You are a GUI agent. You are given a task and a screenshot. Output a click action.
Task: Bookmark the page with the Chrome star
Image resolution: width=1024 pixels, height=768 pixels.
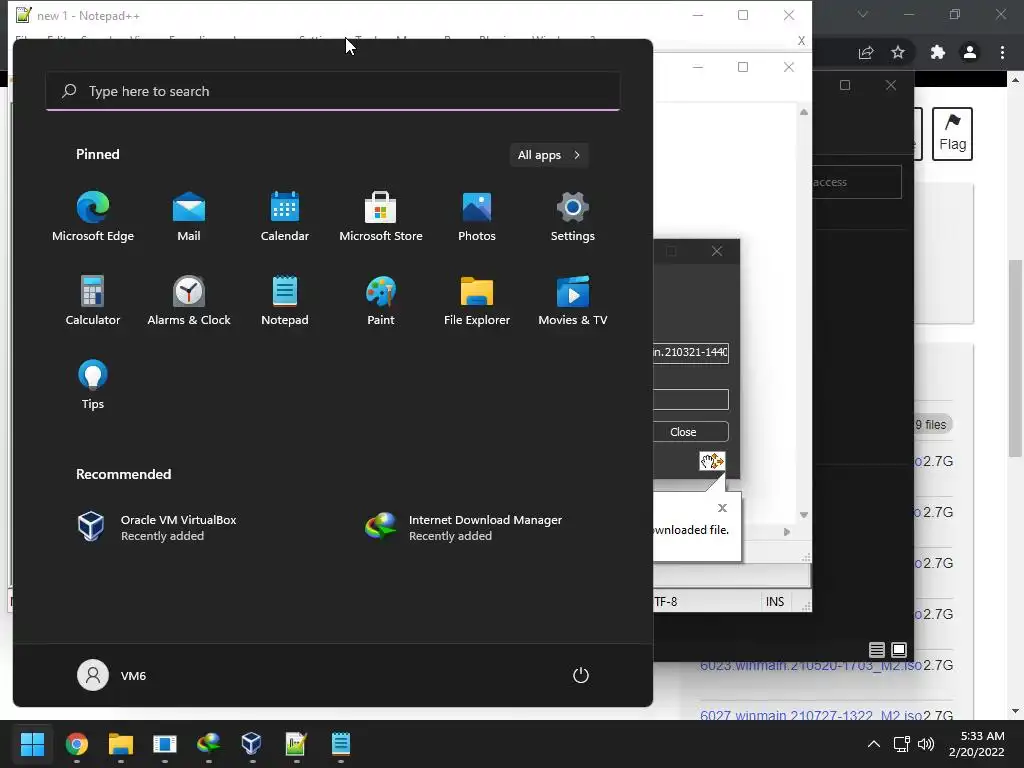[898, 52]
